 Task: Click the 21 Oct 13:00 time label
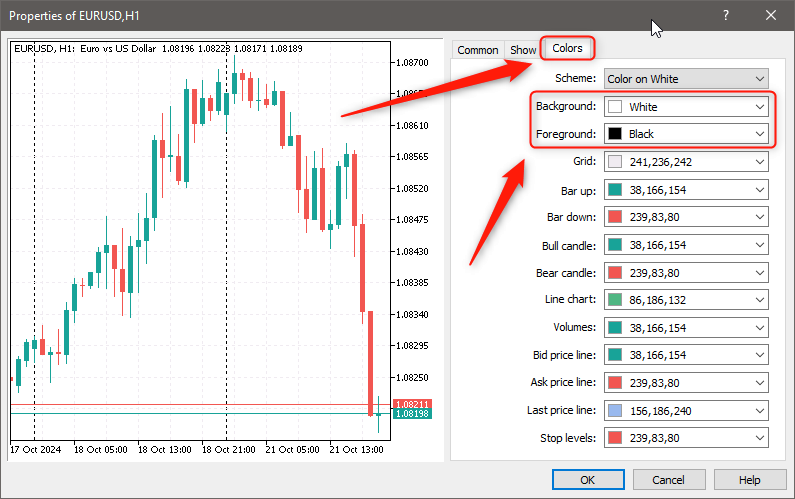pos(356,450)
